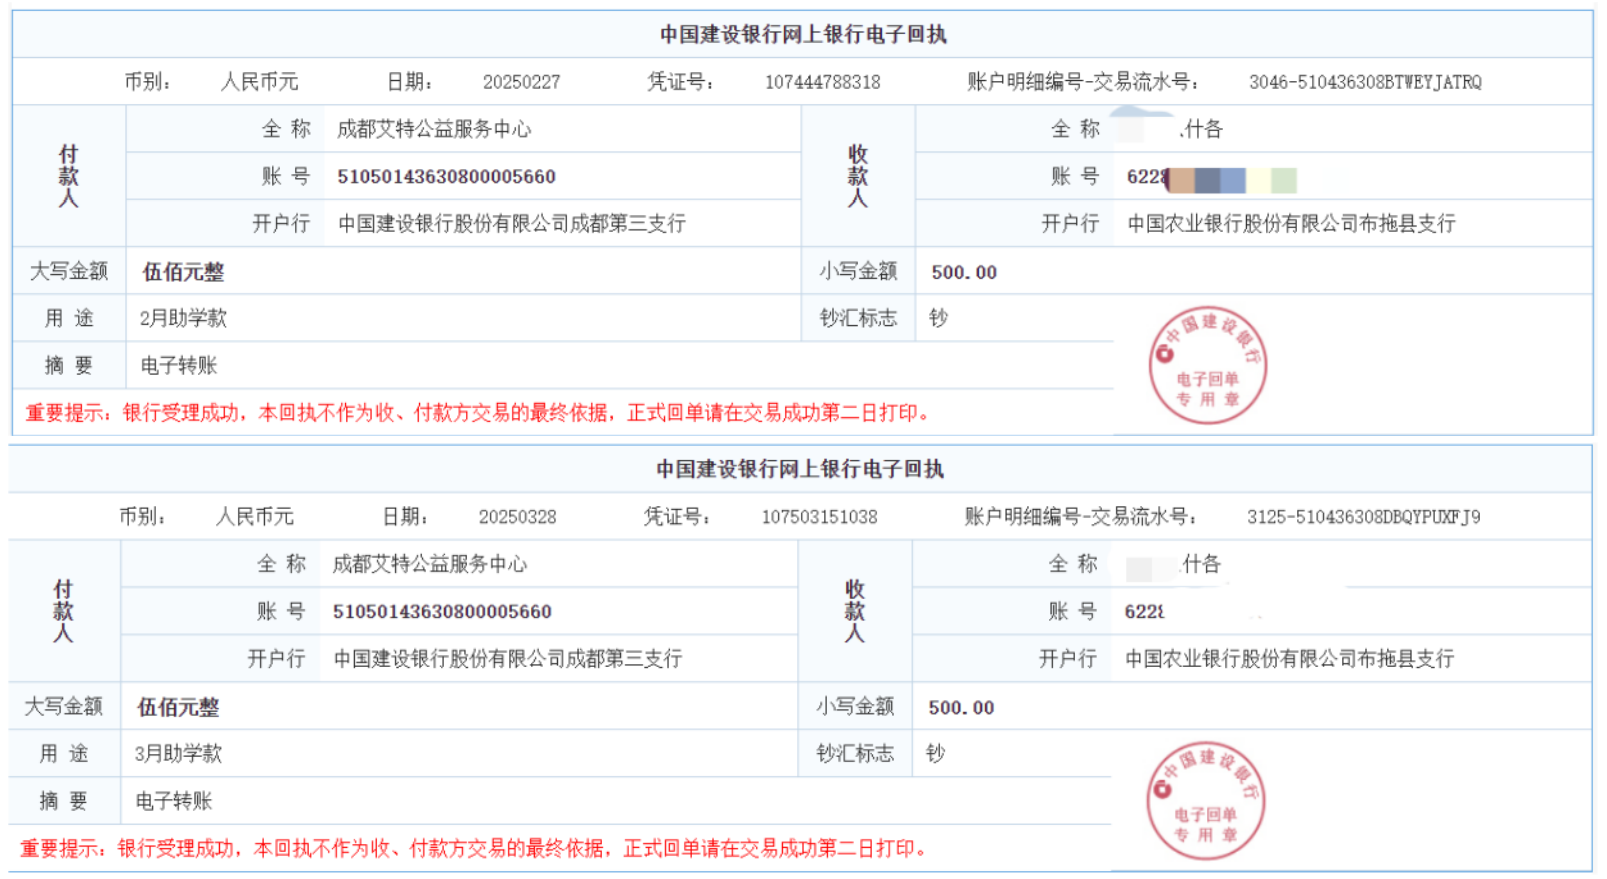Click the top receipt's summary 电子转账
Screen dimensions: 1607x879
pyautogui.click(x=179, y=365)
